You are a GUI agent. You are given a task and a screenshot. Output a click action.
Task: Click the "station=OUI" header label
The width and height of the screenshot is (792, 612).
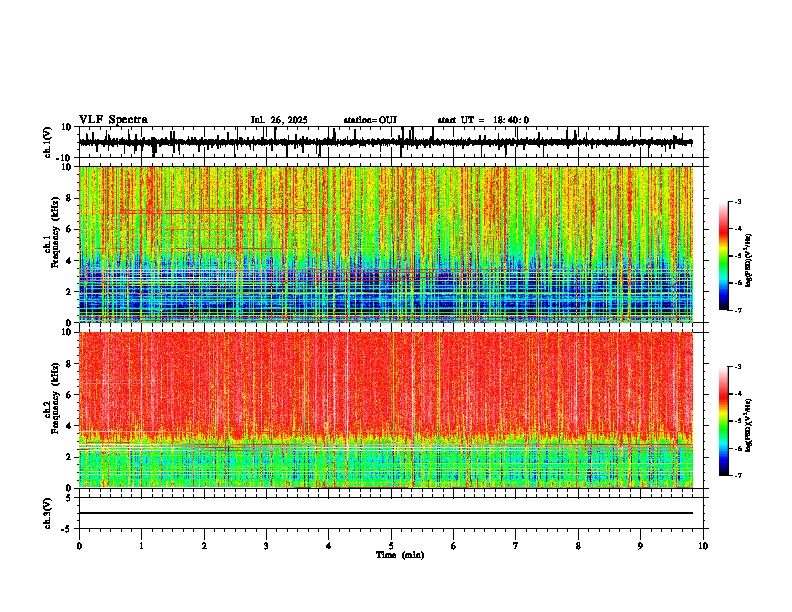[370, 120]
